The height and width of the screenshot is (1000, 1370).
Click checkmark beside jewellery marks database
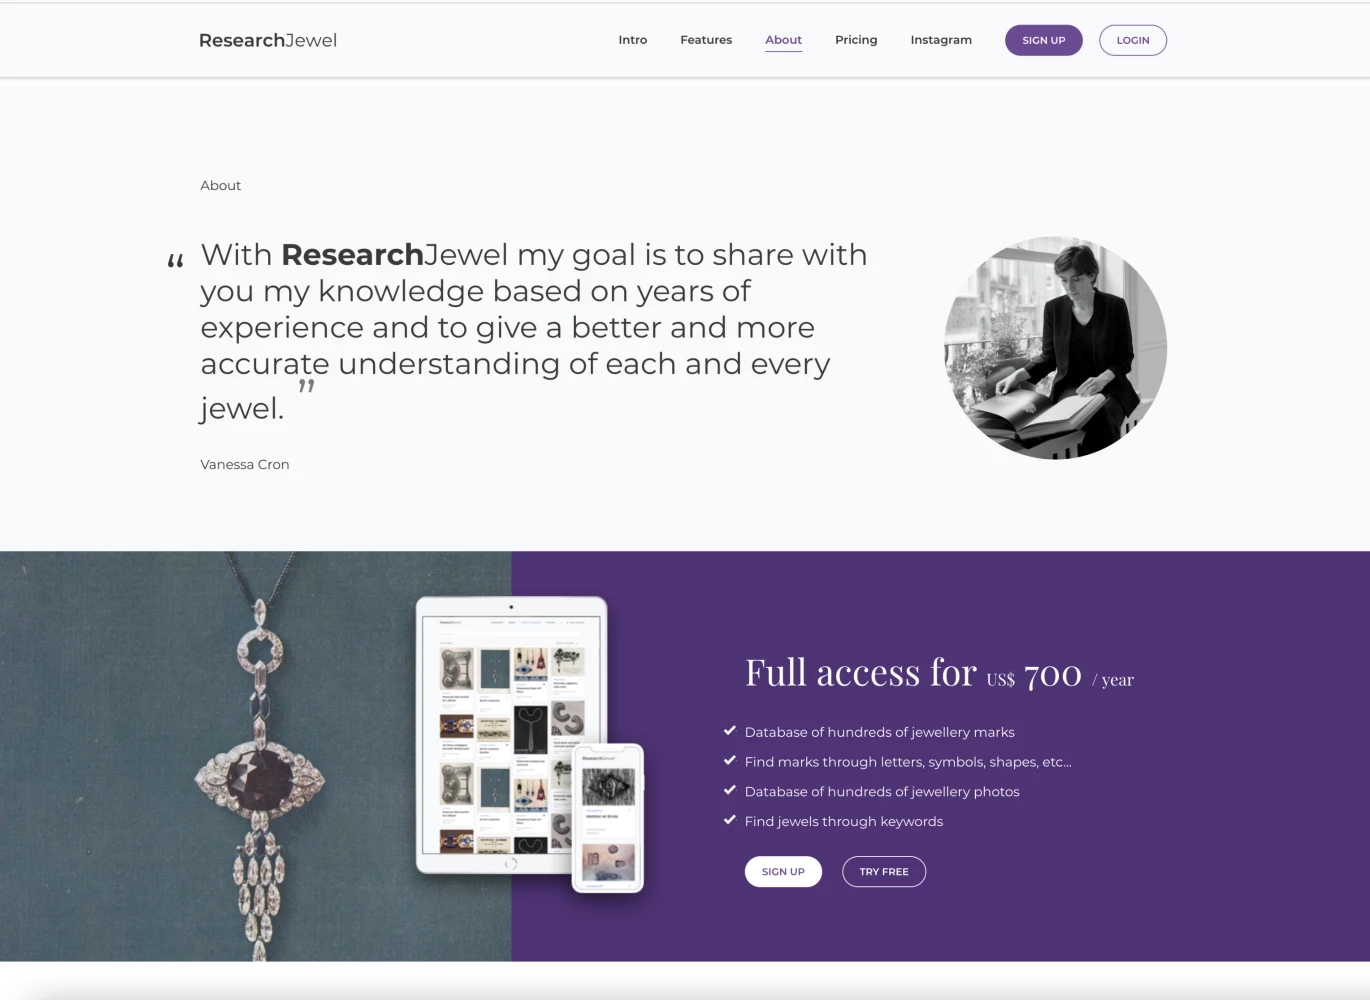click(730, 731)
